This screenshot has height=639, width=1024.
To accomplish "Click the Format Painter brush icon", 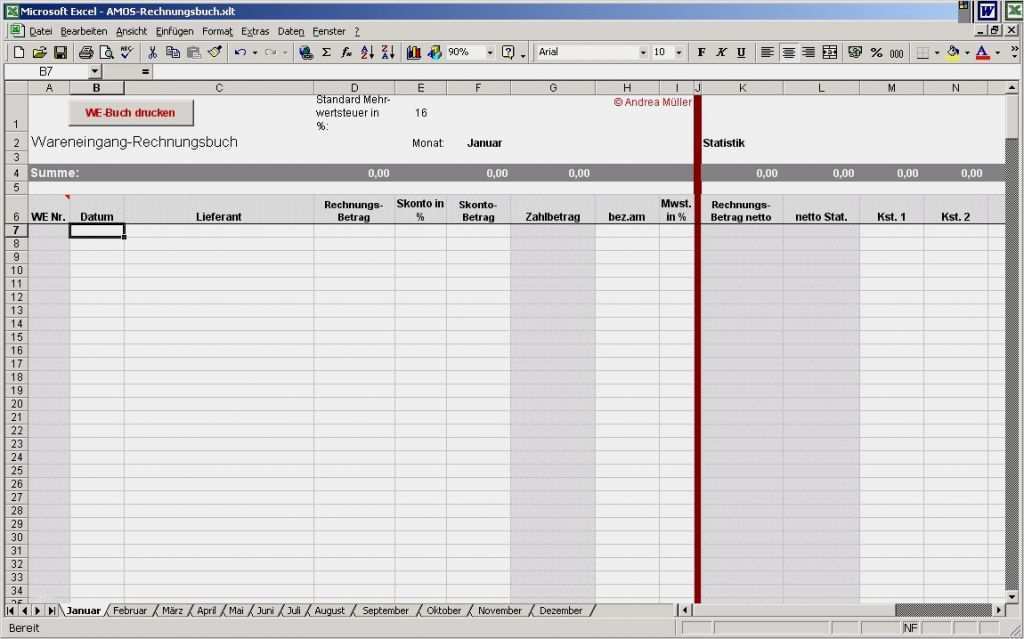I will [x=215, y=52].
